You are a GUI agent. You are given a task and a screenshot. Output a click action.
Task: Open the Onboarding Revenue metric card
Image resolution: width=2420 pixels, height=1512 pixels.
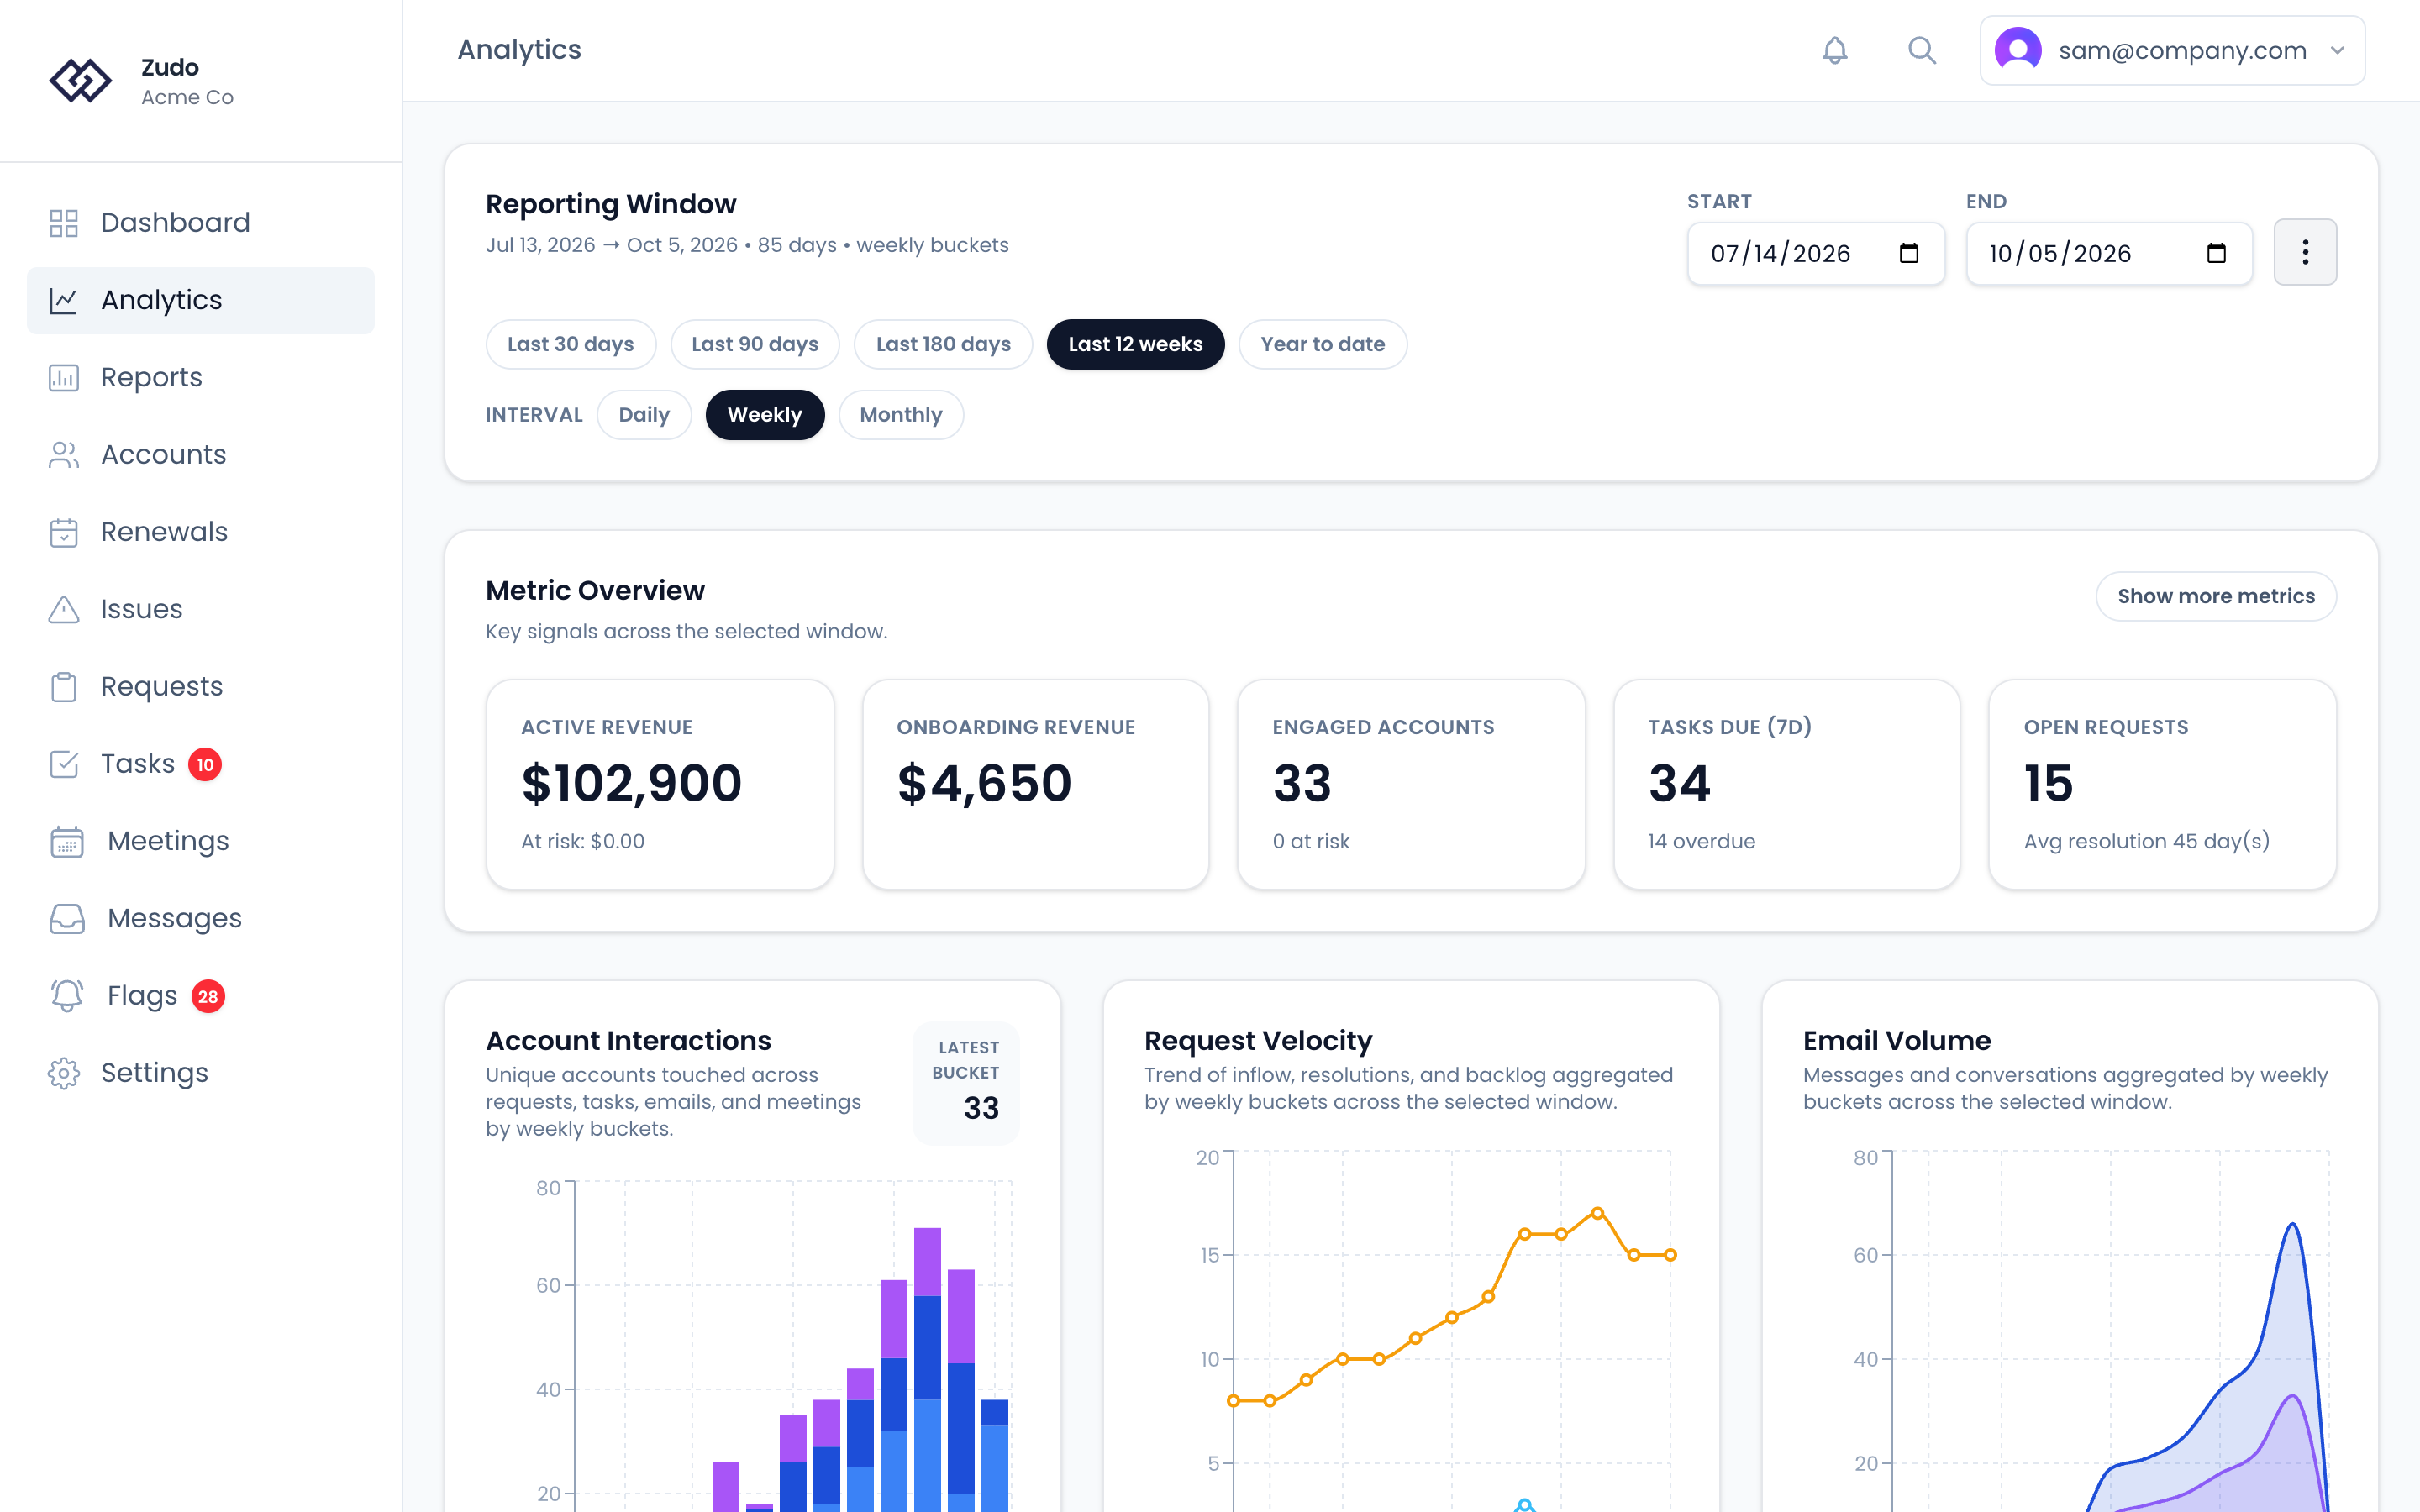coord(1036,785)
